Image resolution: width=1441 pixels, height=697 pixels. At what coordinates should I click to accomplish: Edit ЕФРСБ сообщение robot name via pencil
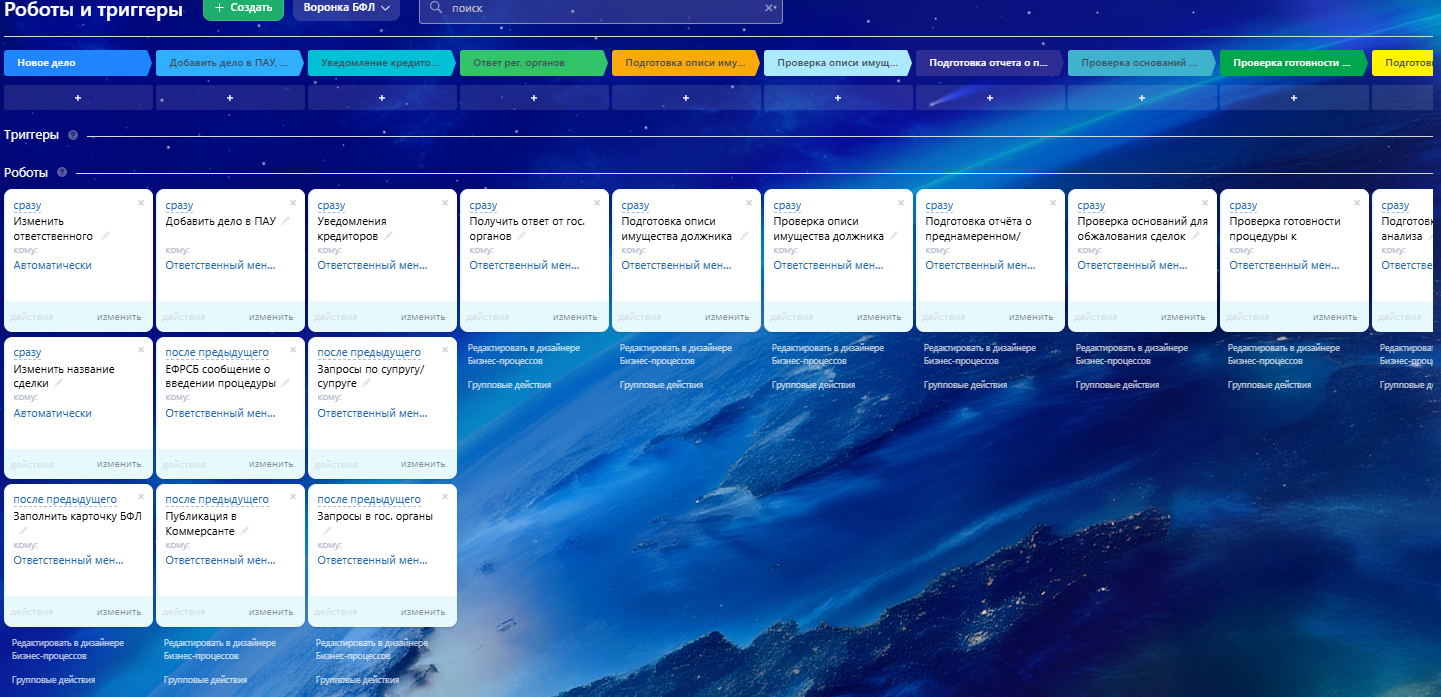[x=286, y=383]
